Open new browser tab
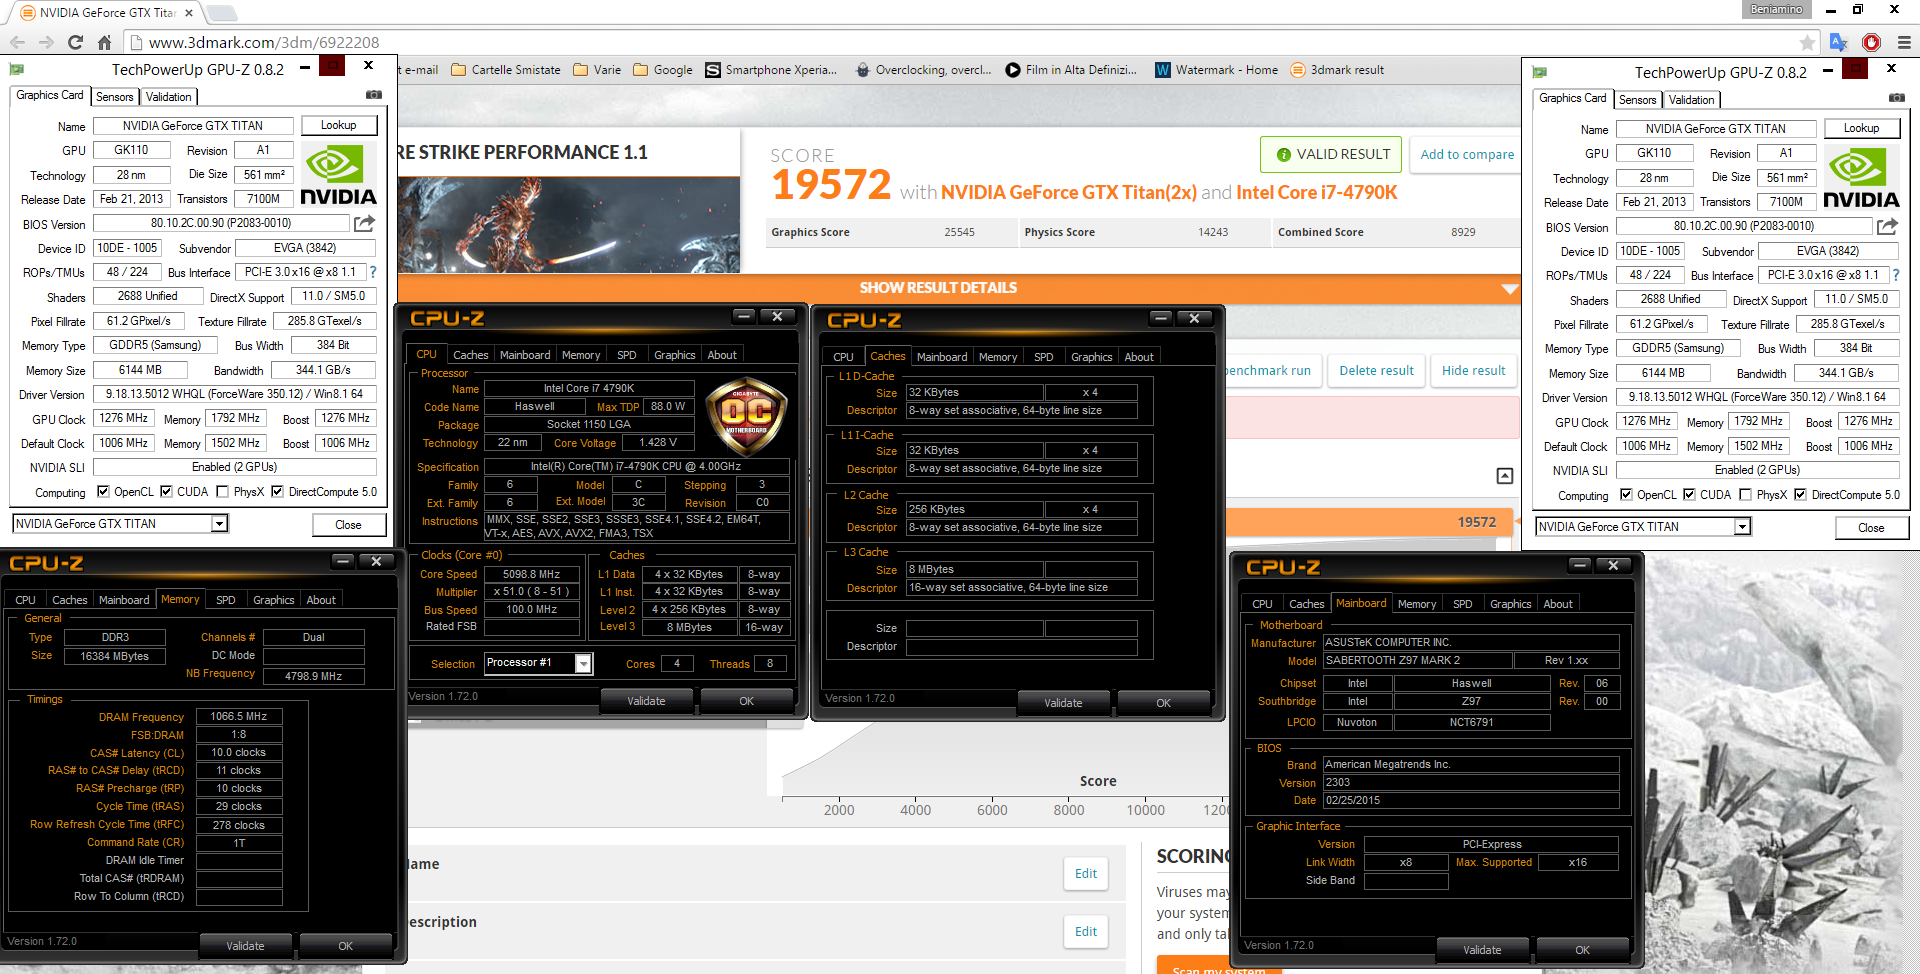 pos(221,13)
